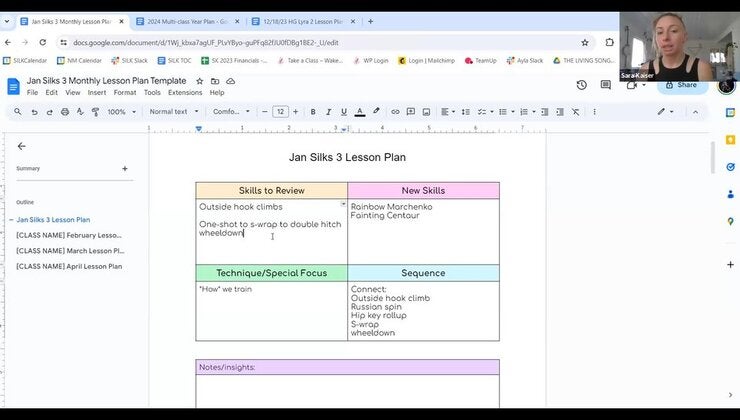Screen dimensions: 740x420
Task: Run spelling and grammar check
Action: pos(80,112)
